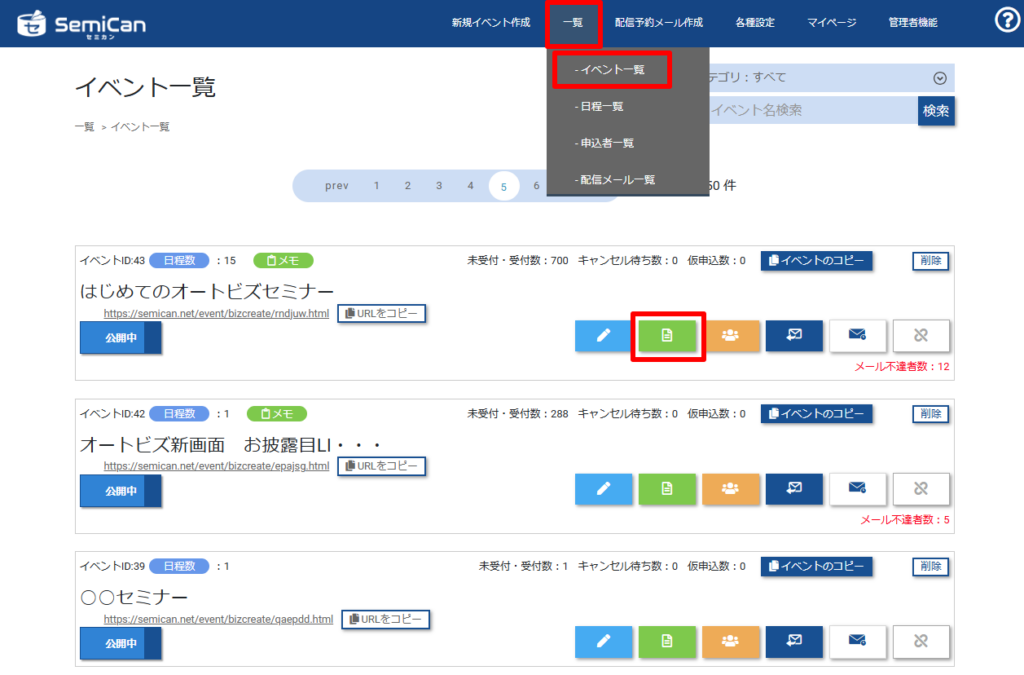Edit event ID 42 with pencil icon

tap(603, 489)
